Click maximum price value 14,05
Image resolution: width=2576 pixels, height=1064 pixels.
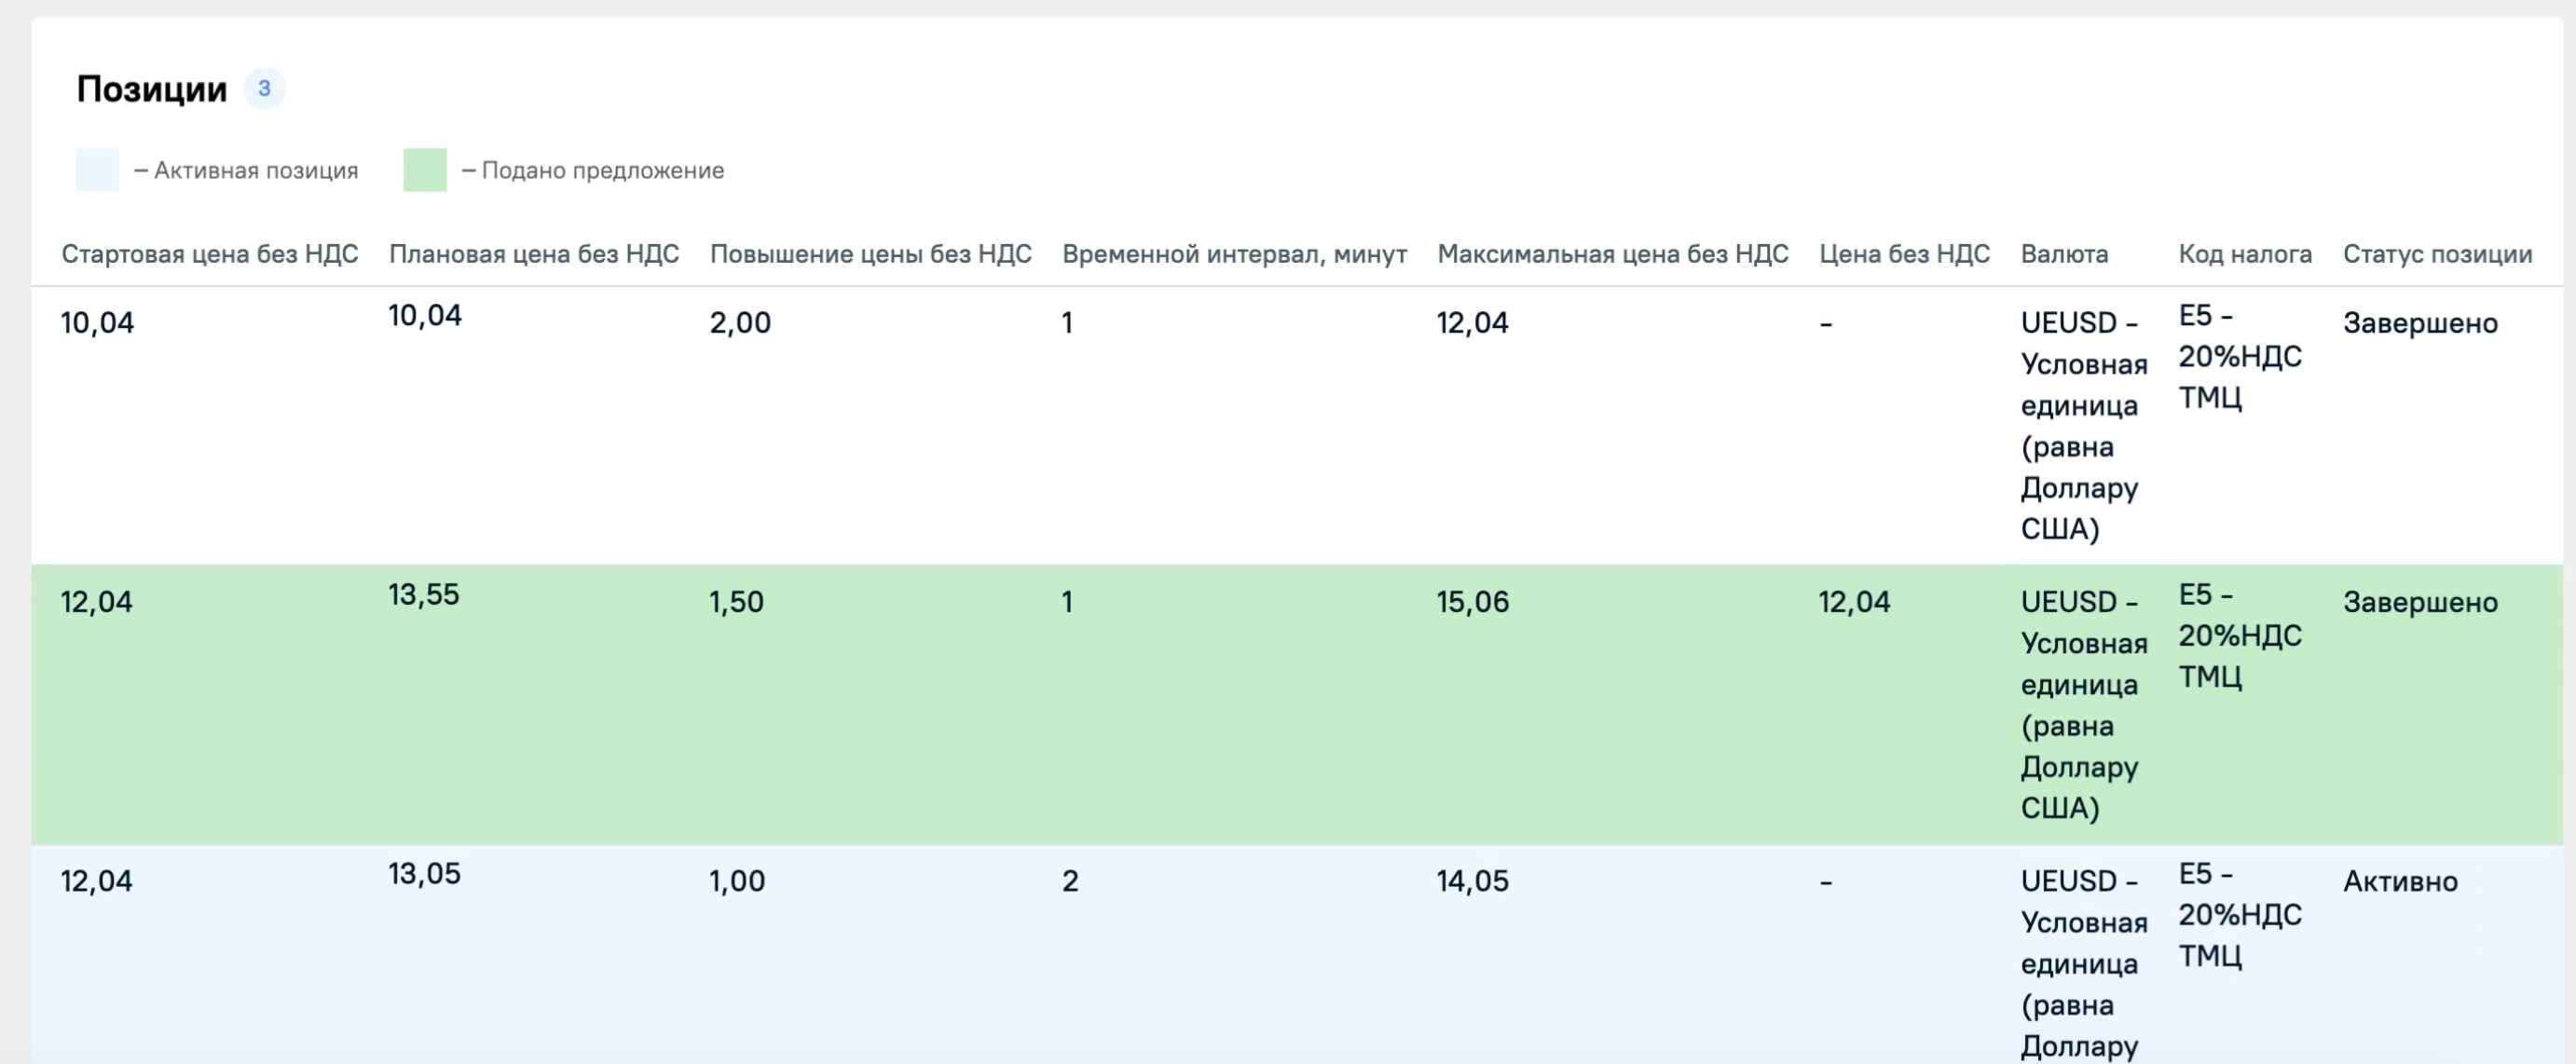1473,881
